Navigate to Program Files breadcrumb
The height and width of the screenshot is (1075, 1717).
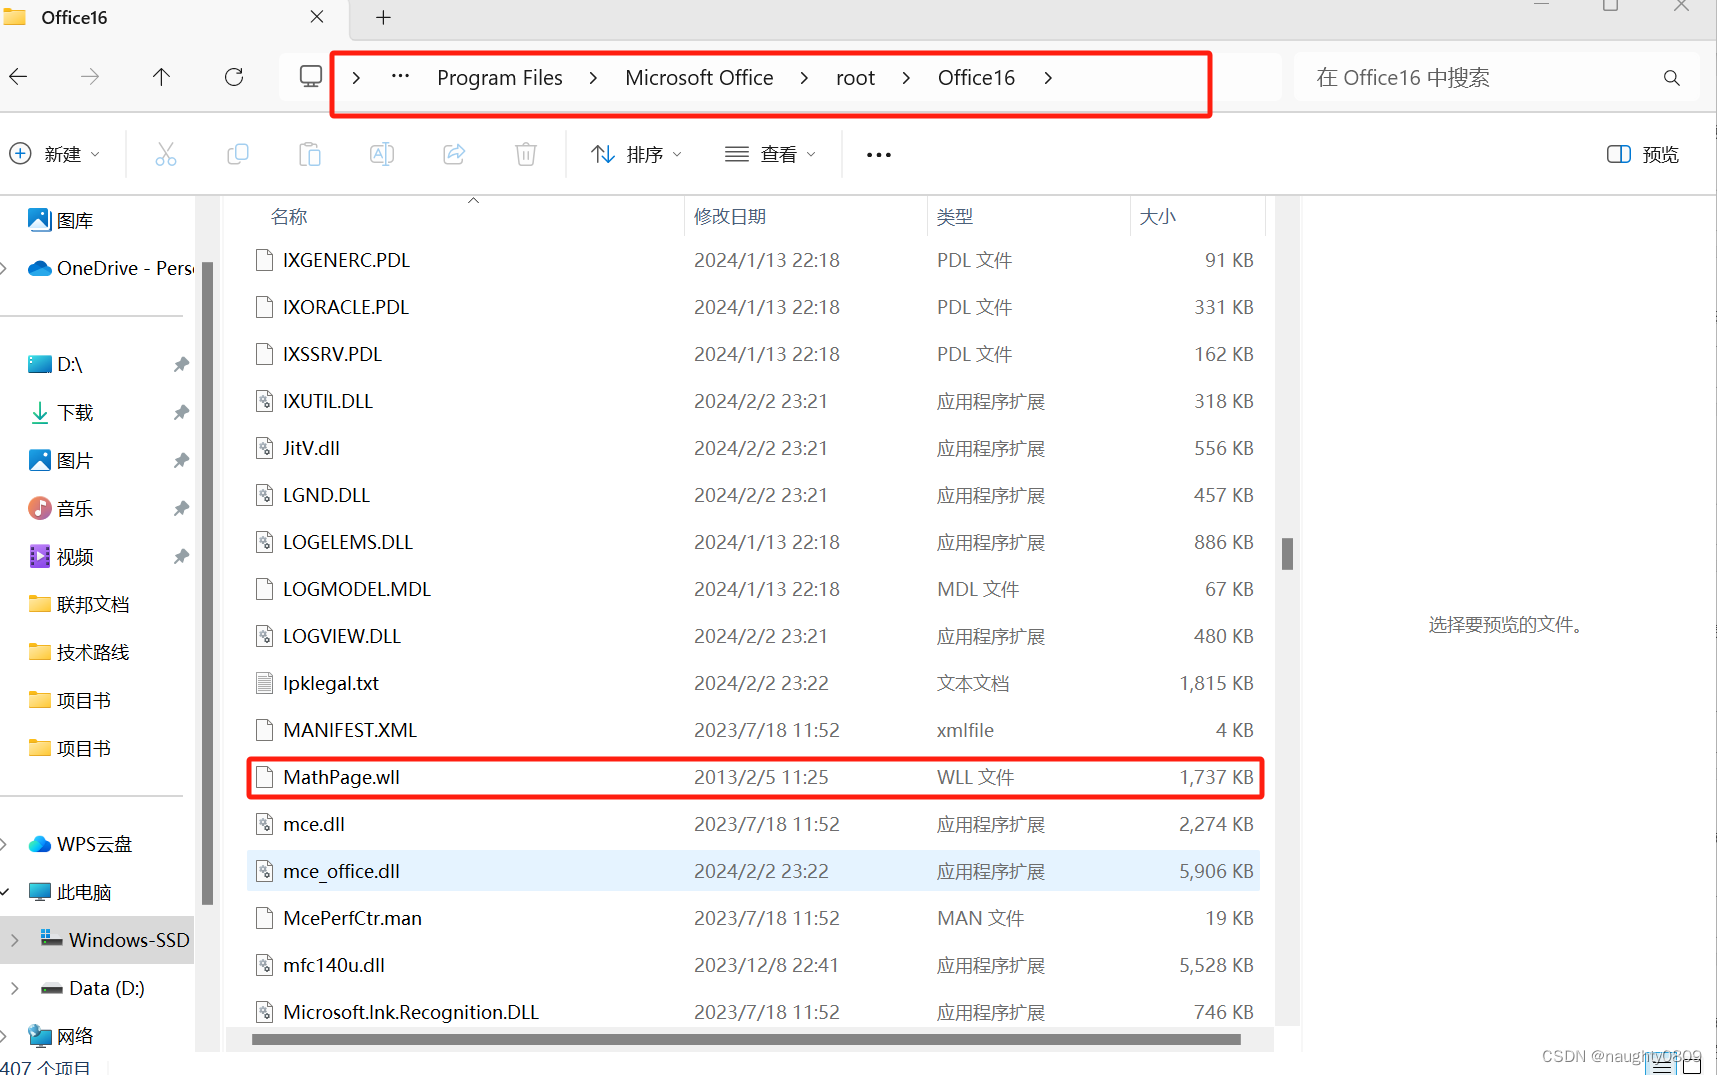(x=500, y=78)
